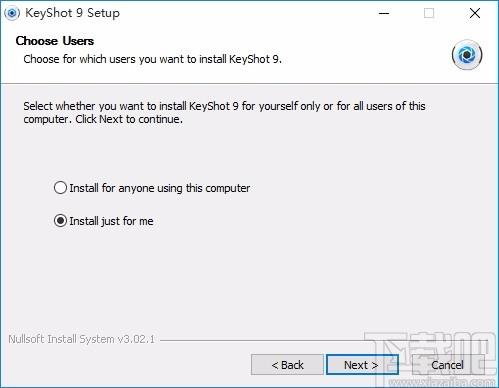Screen dimensions: 499x388
Task: Minimize the KeyShot 9 Setup window
Action: point(384,13)
